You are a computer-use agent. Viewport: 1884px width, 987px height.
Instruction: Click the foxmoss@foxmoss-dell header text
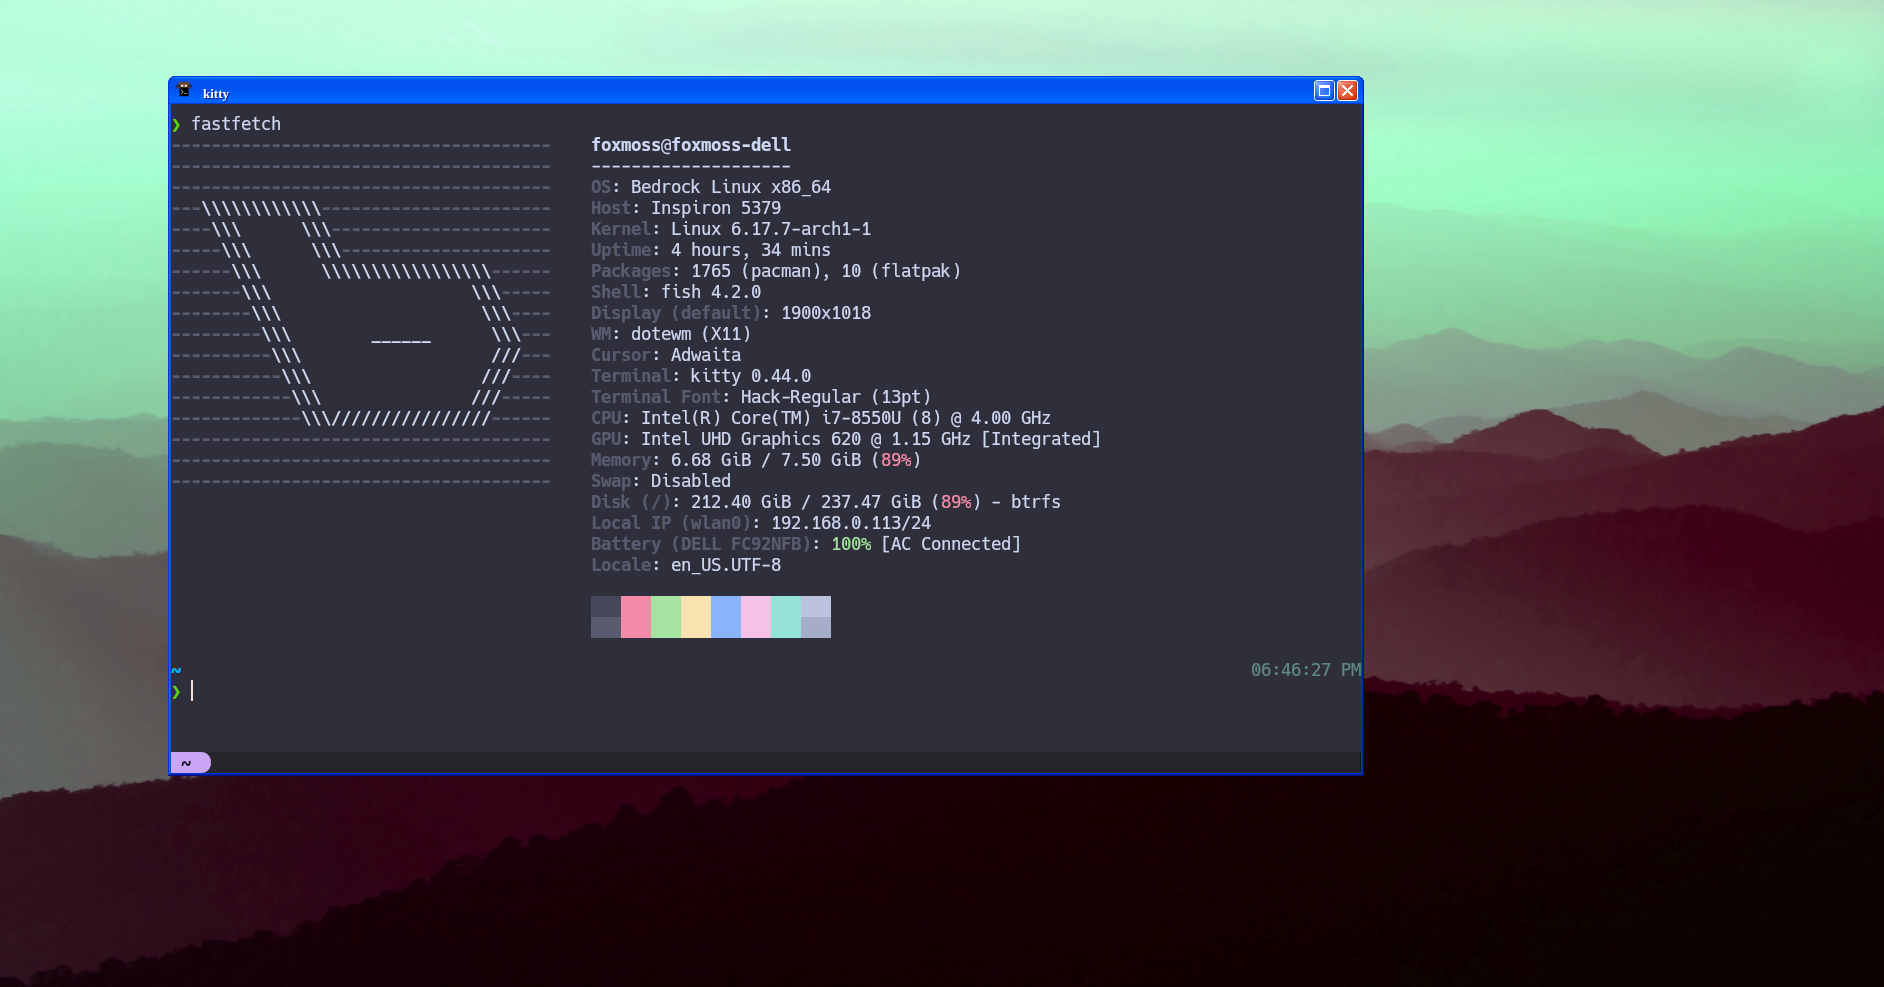[x=691, y=145]
